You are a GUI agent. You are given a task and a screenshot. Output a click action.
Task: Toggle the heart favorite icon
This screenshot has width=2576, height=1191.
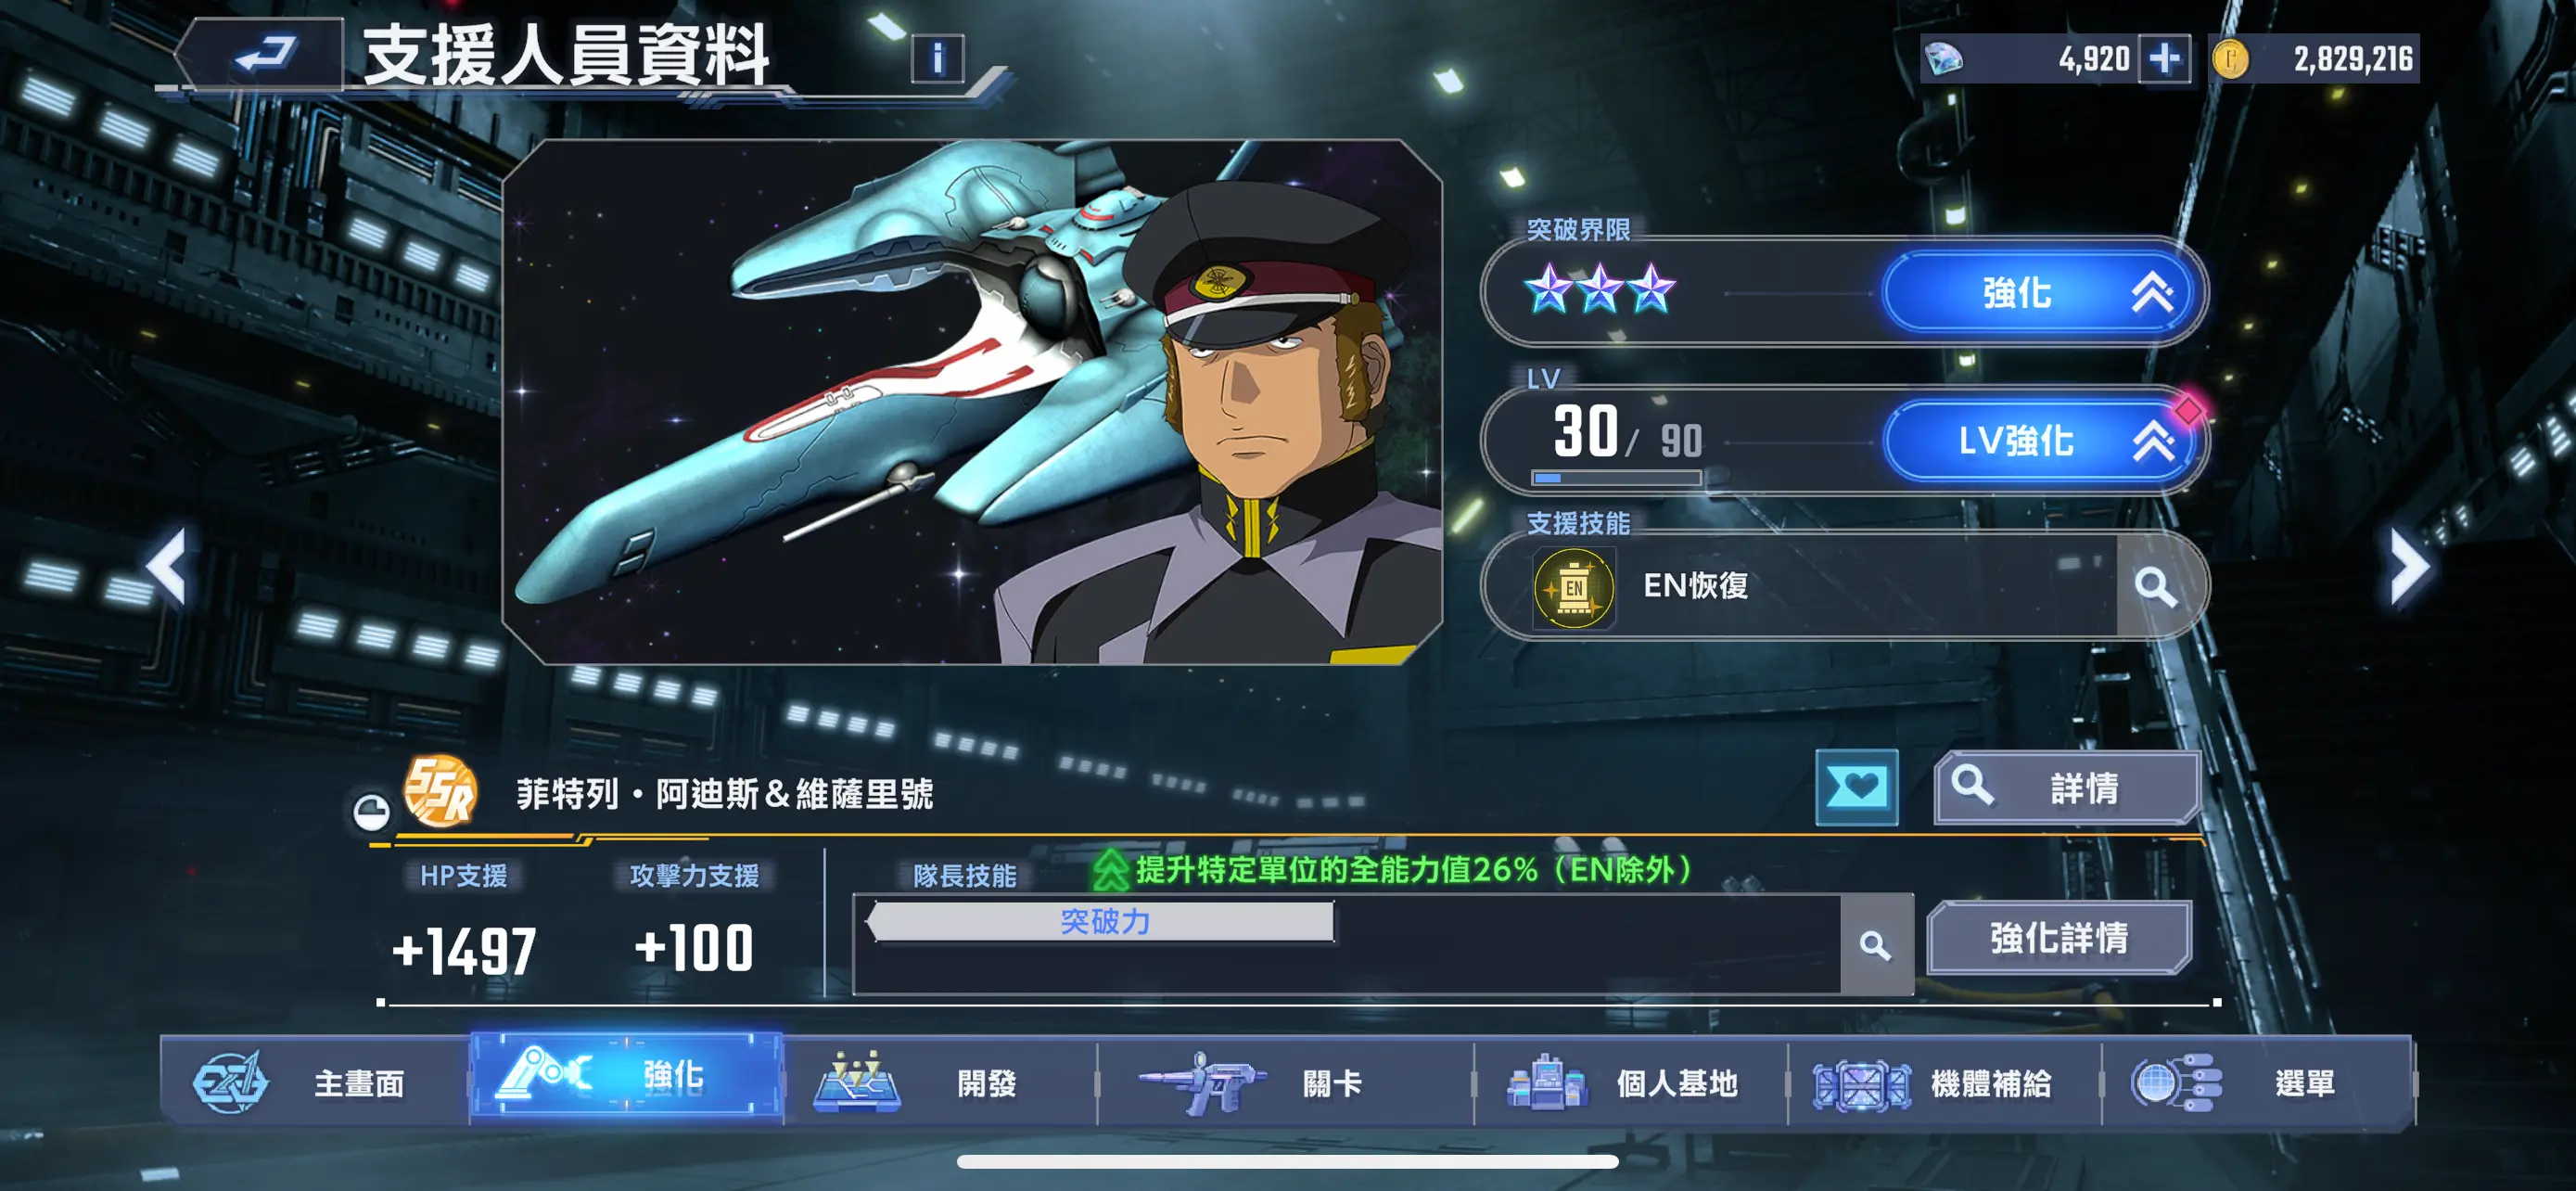point(1856,787)
